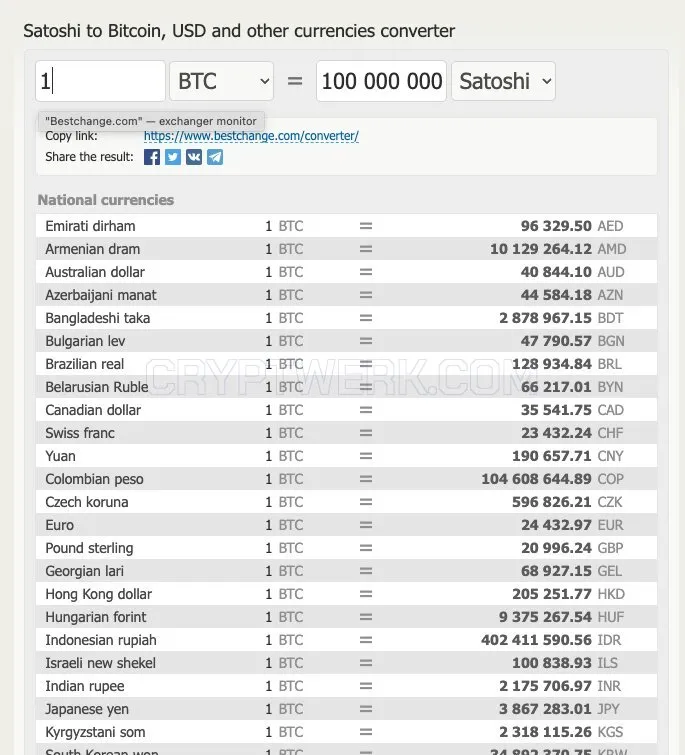Click the Indian rupee row

click(346, 686)
